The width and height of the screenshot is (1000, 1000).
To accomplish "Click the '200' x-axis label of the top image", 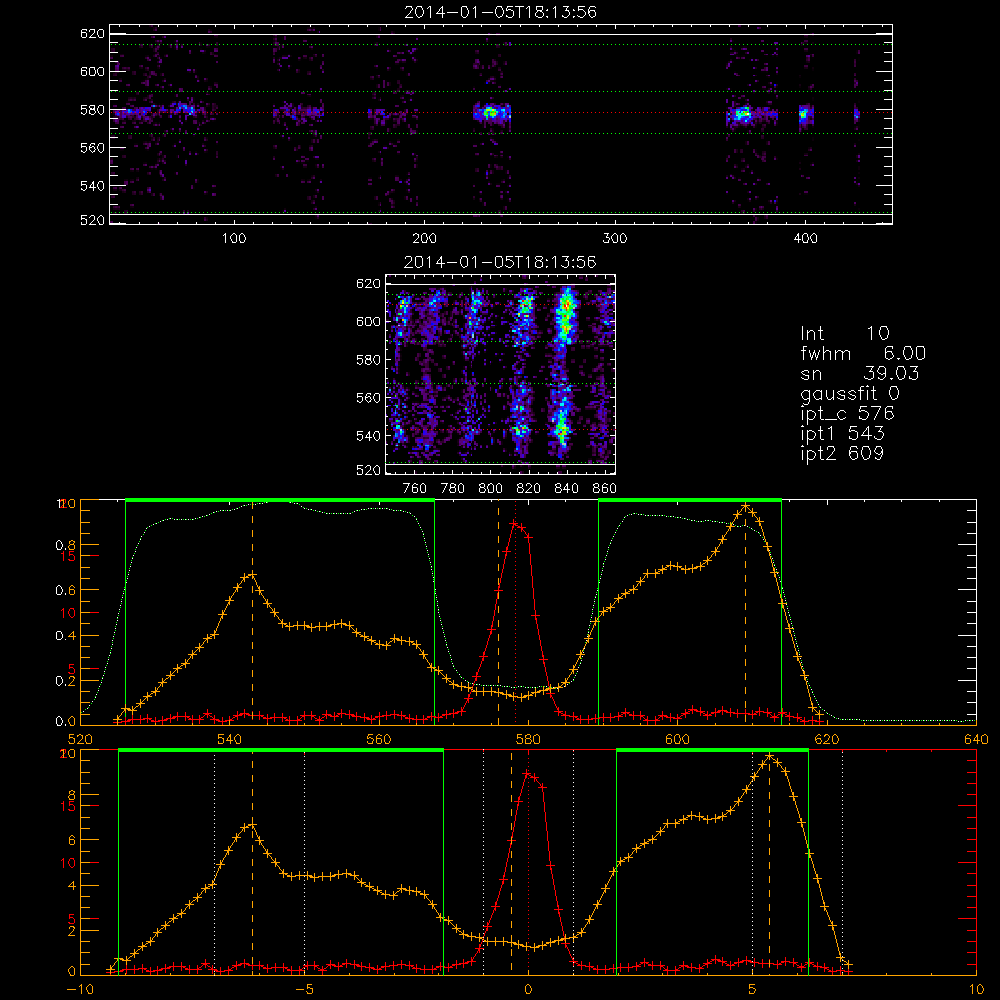I will [x=424, y=239].
